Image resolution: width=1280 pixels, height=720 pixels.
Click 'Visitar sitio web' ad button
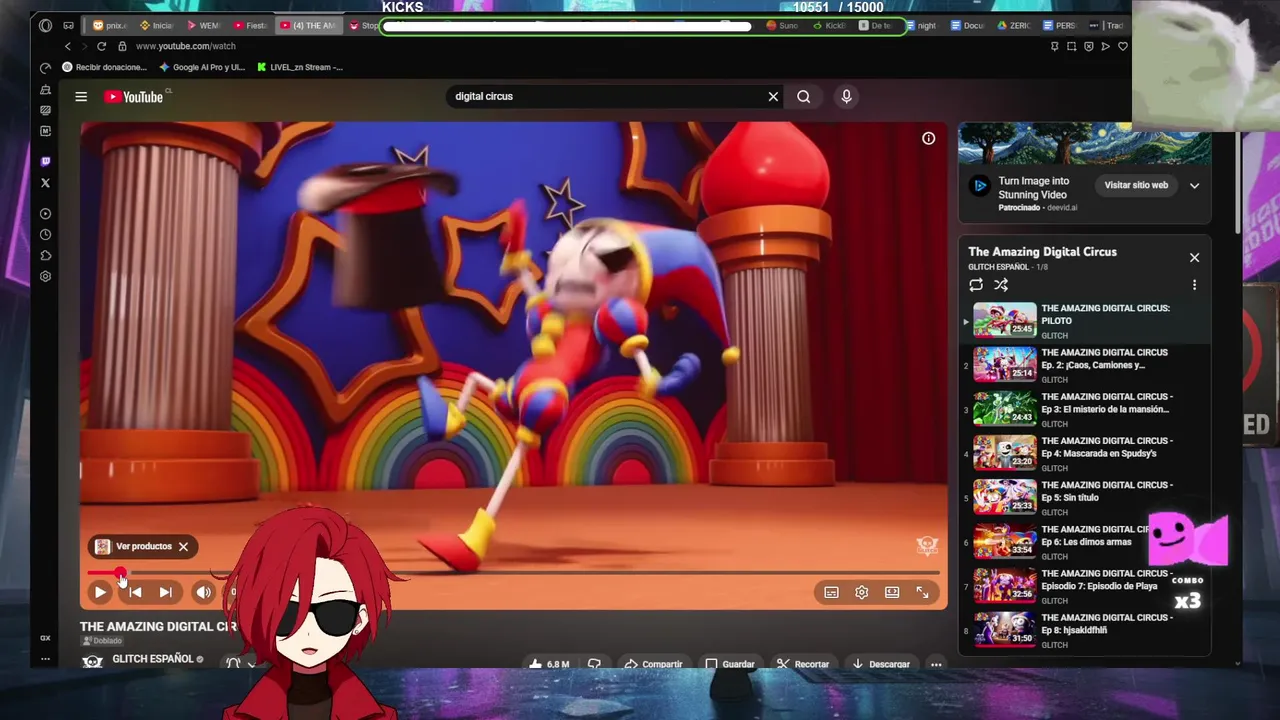tap(1136, 185)
